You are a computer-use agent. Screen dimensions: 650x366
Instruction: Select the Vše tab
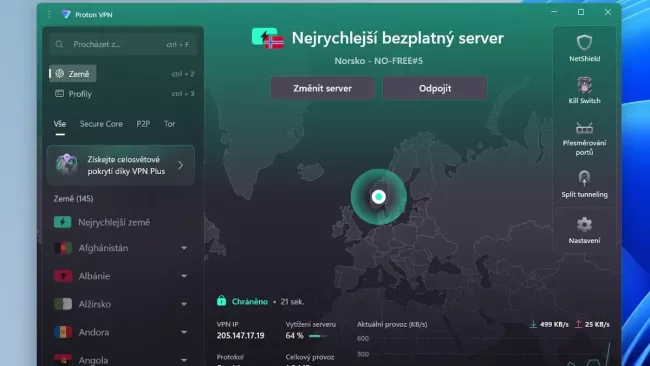click(x=60, y=124)
